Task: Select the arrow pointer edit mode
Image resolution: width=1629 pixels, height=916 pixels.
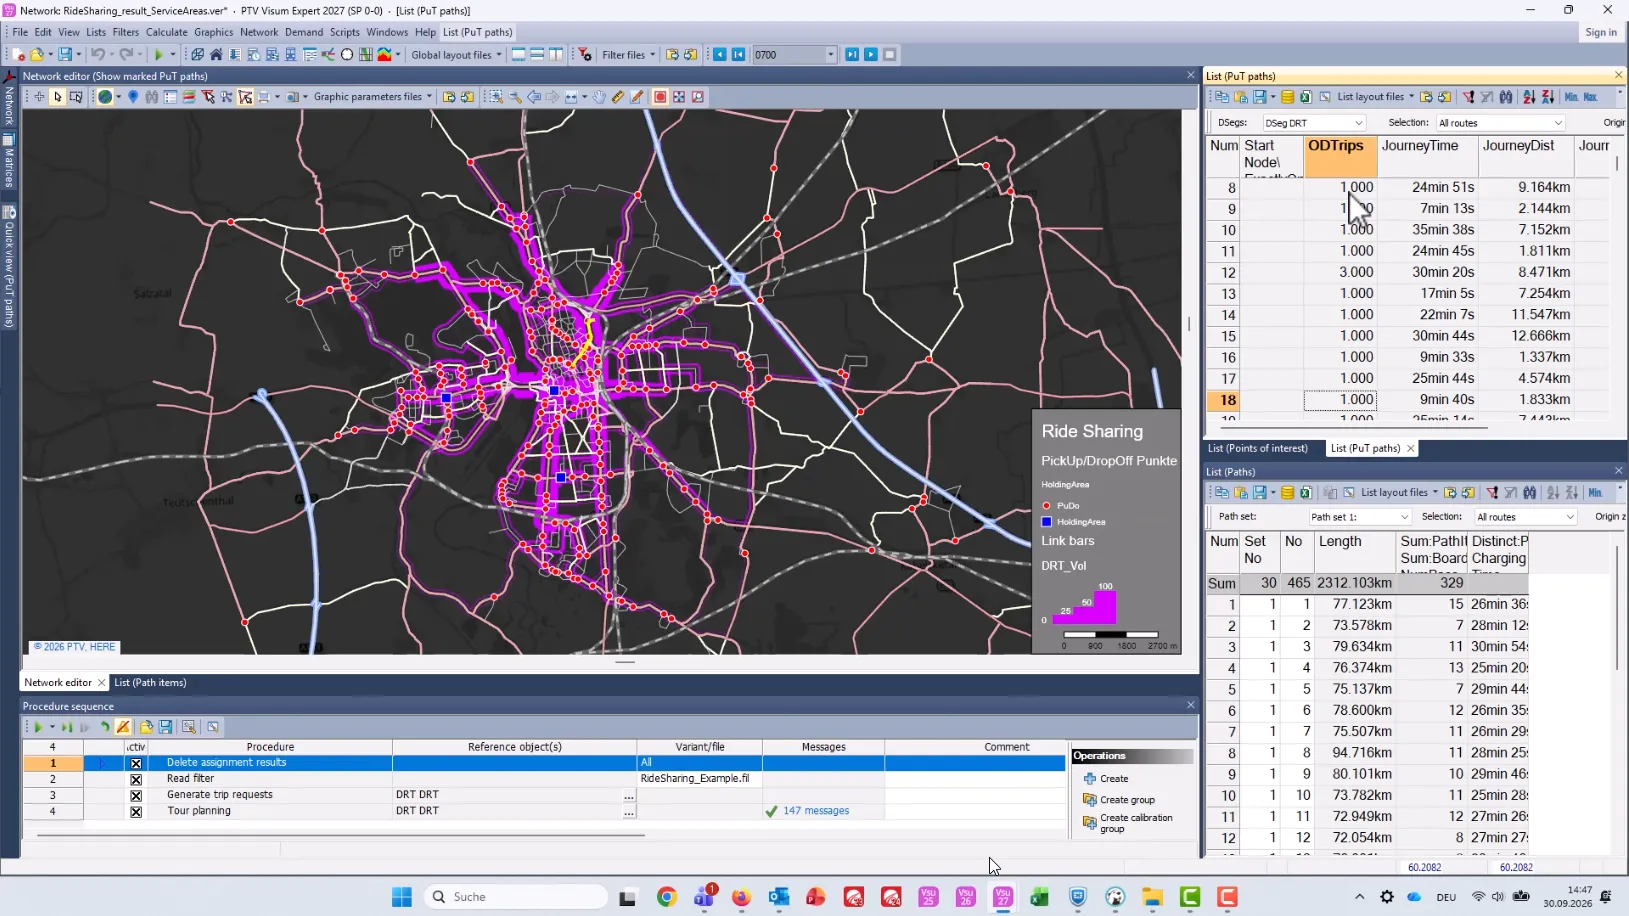Action: [x=58, y=97]
